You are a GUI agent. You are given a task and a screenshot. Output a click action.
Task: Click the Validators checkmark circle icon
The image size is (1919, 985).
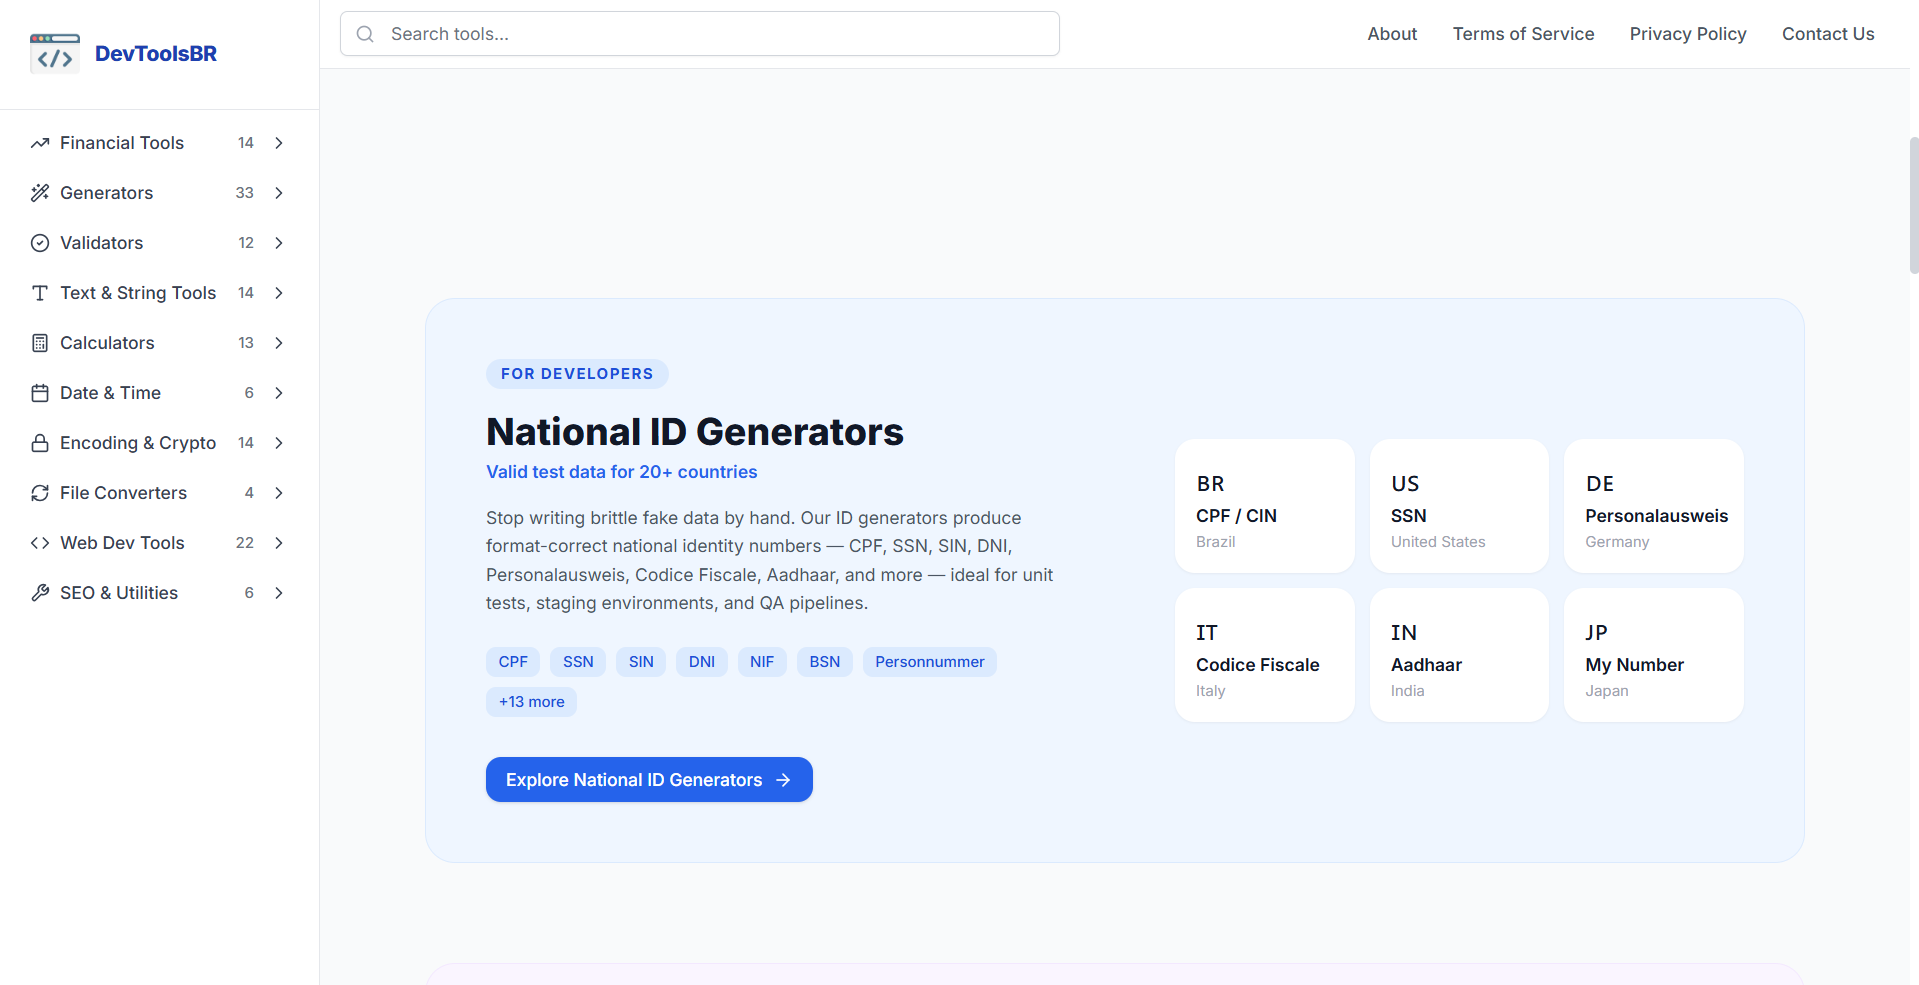[x=40, y=243]
